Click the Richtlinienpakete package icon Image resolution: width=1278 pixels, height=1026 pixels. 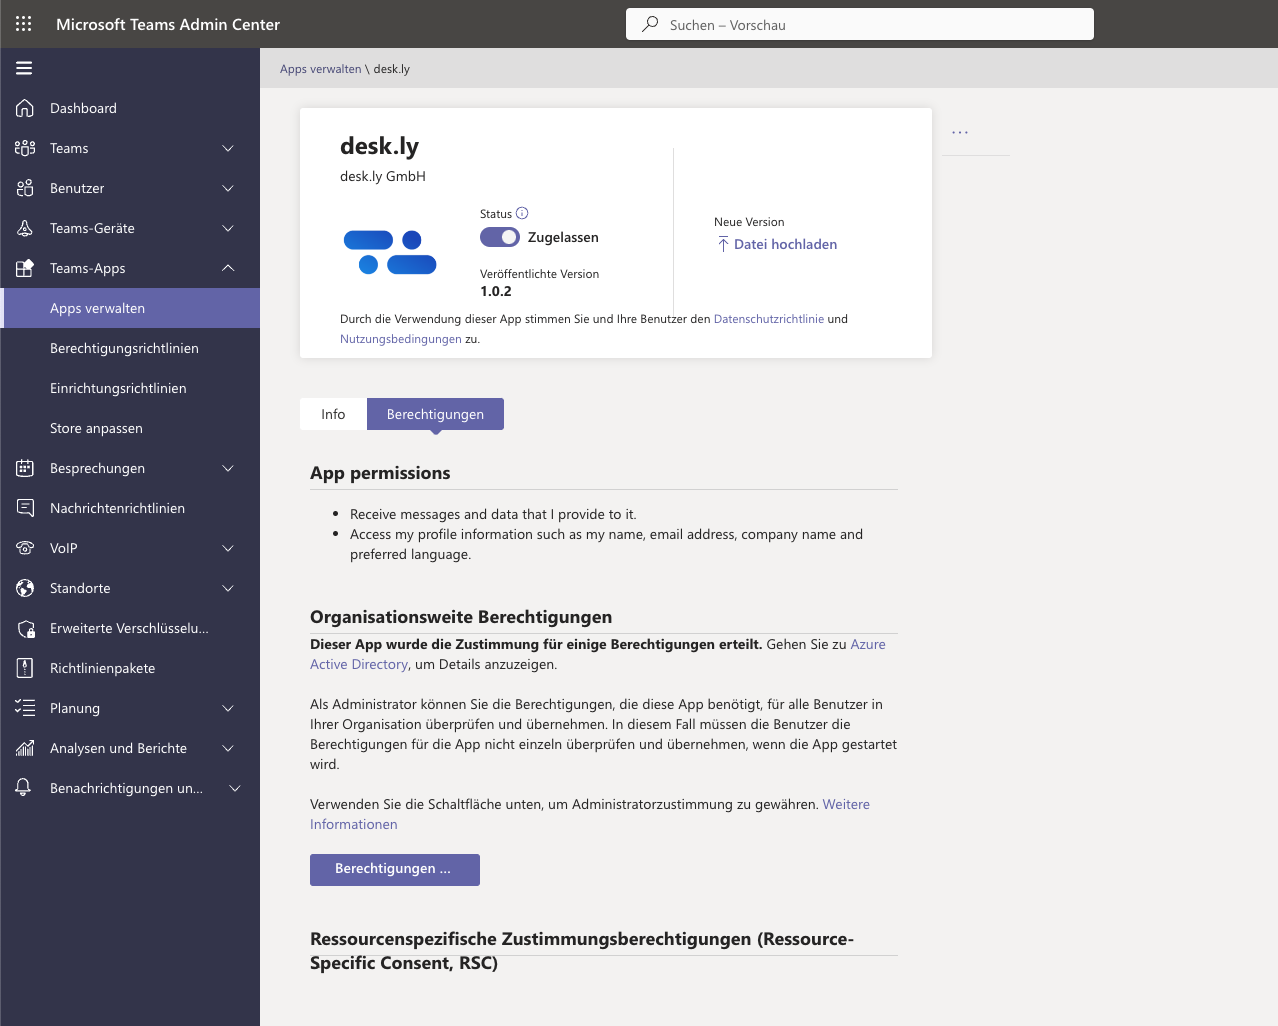coord(25,668)
